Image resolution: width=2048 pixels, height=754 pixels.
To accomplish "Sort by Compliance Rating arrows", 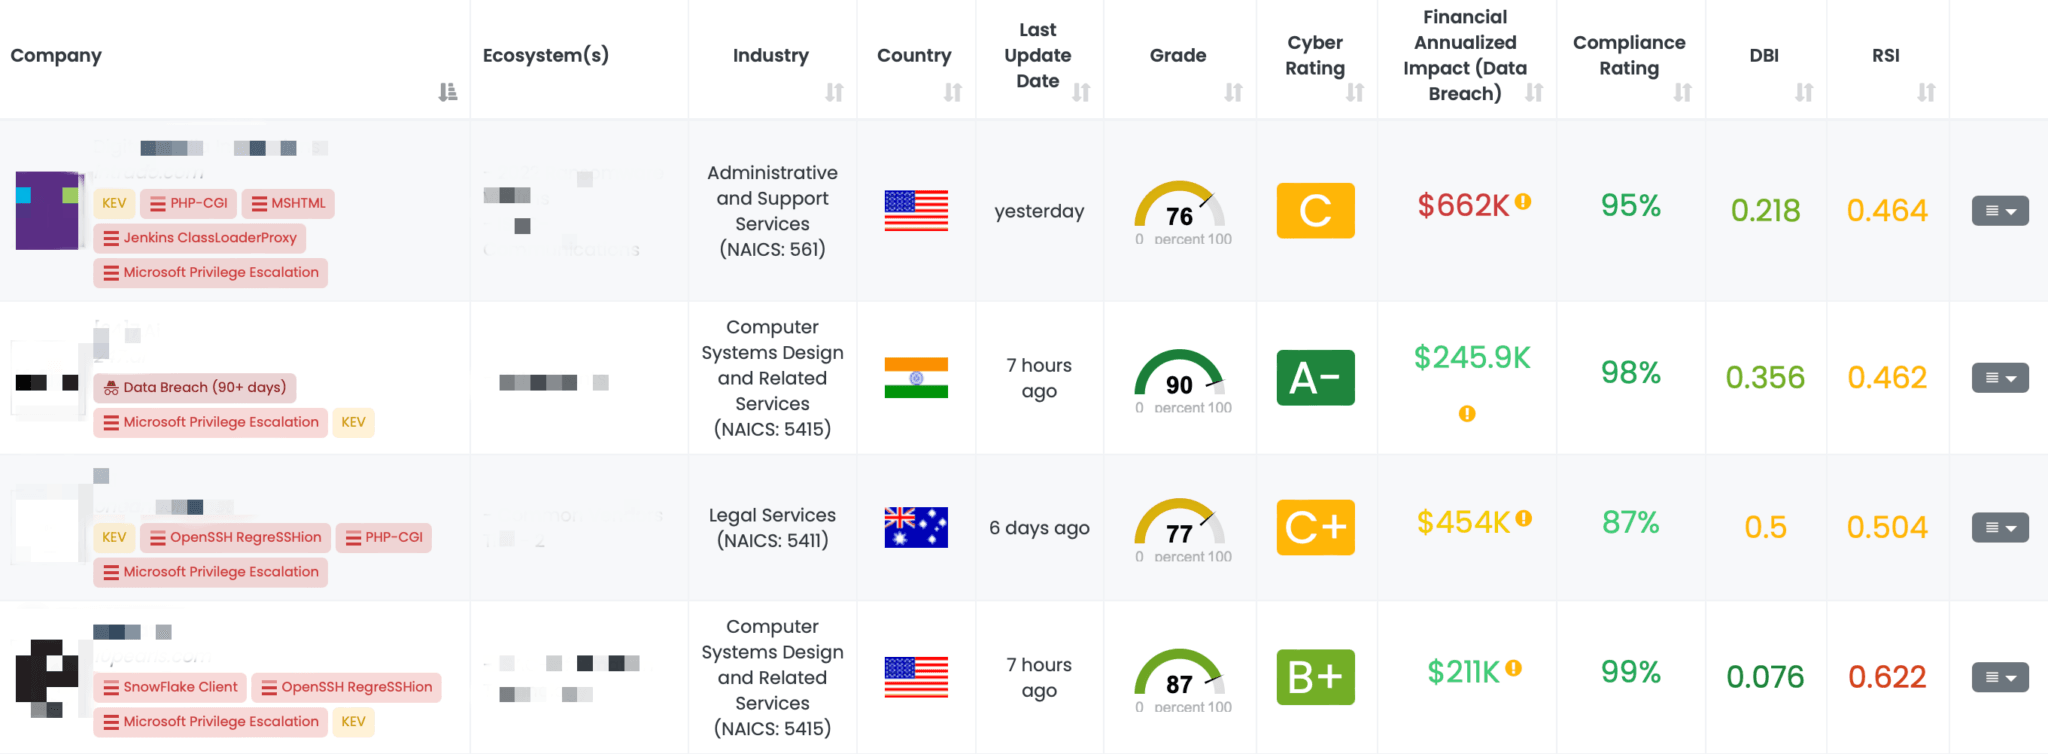I will tap(1683, 92).
